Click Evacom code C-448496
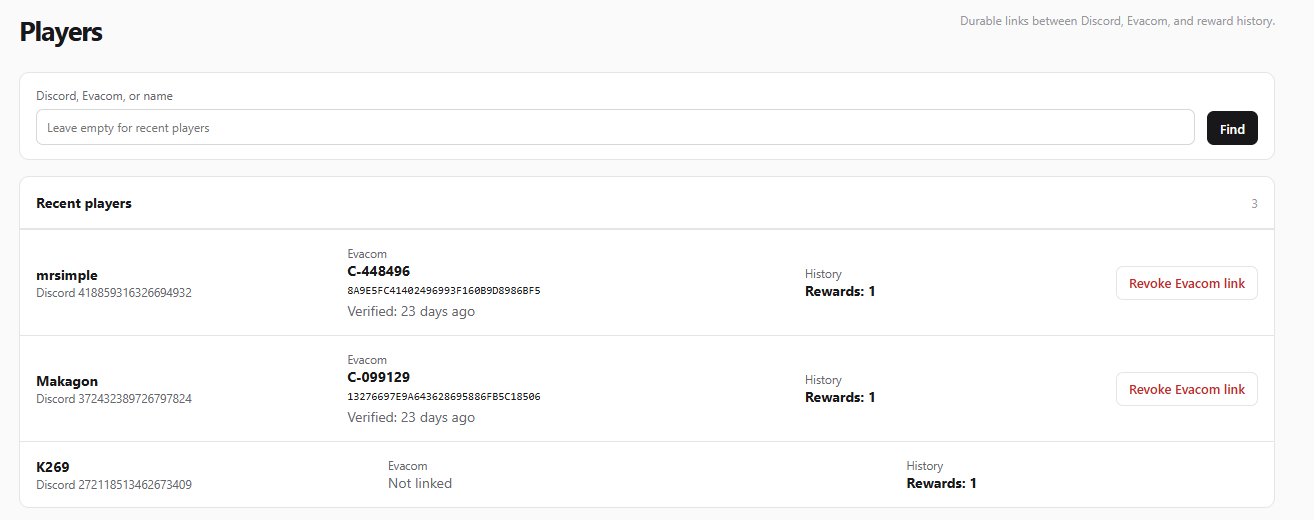 pyautogui.click(x=379, y=271)
